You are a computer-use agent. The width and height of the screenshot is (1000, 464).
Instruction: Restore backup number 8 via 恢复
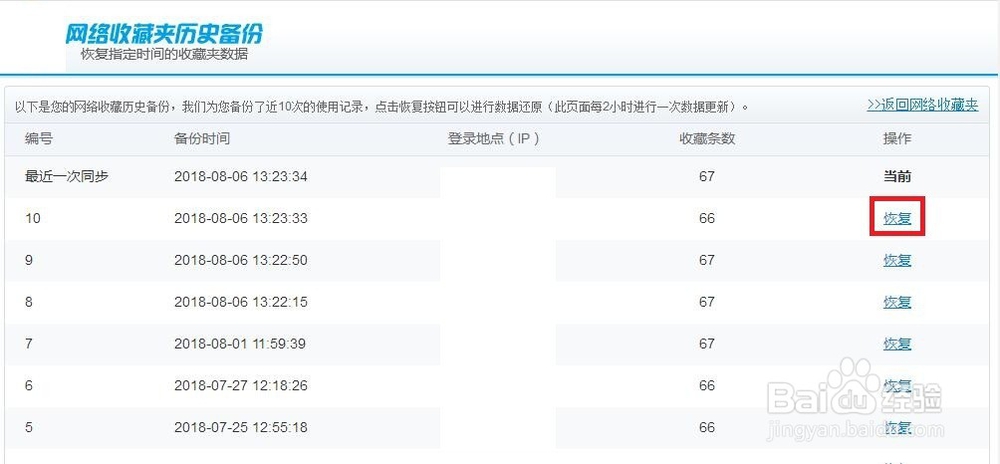pyautogui.click(x=897, y=302)
